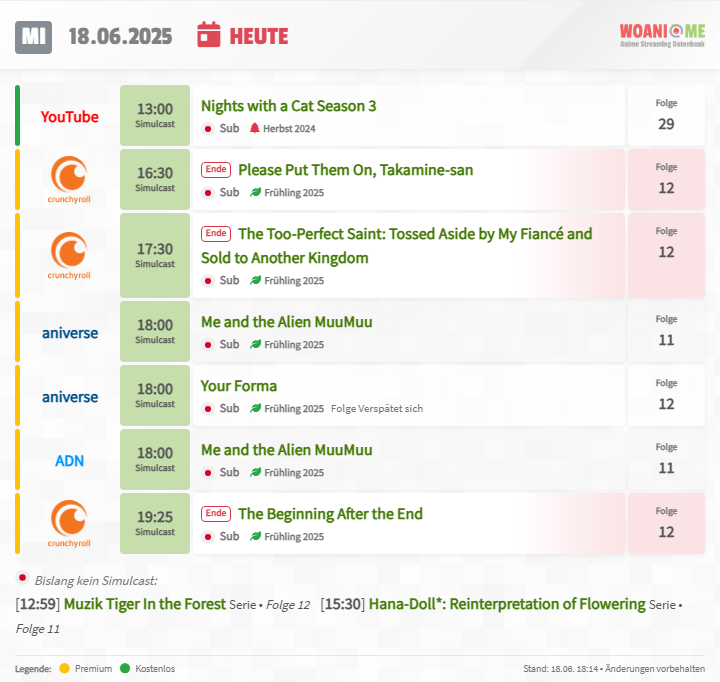This screenshot has height=682, width=720.
Task: Click the Folge 29 episode box
Action: point(666,115)
